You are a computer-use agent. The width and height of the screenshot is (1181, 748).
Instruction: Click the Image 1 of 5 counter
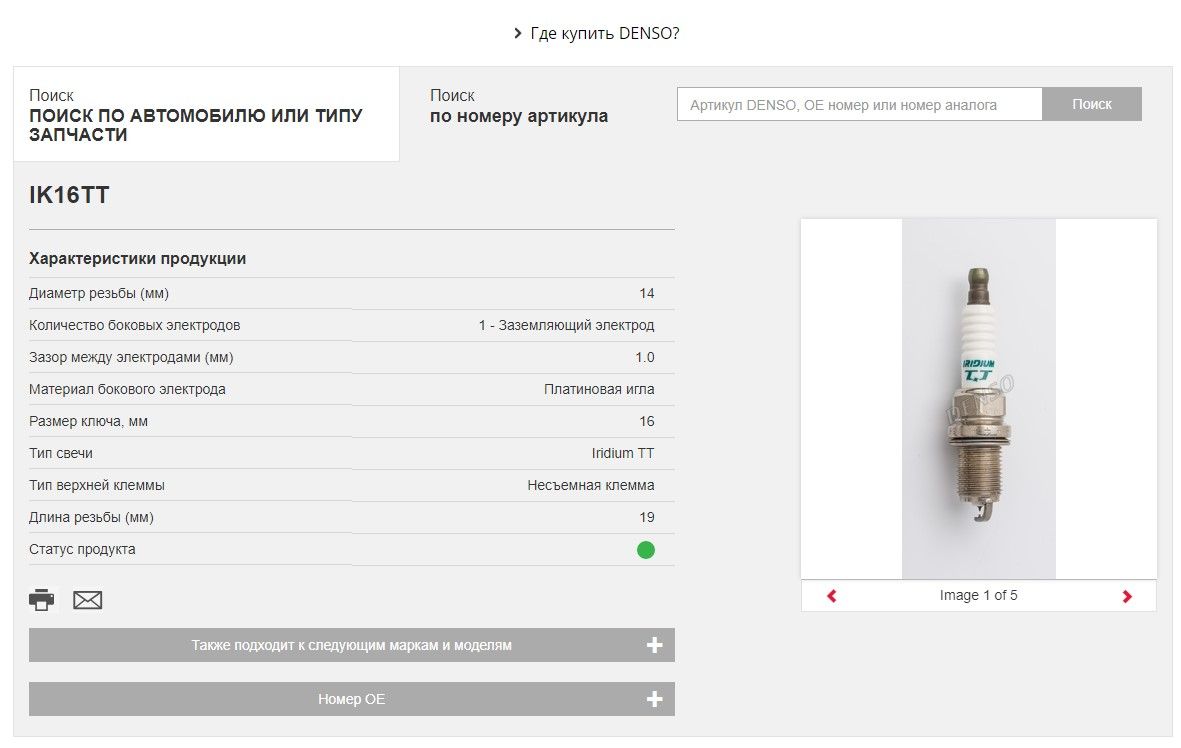coord(978,596)
